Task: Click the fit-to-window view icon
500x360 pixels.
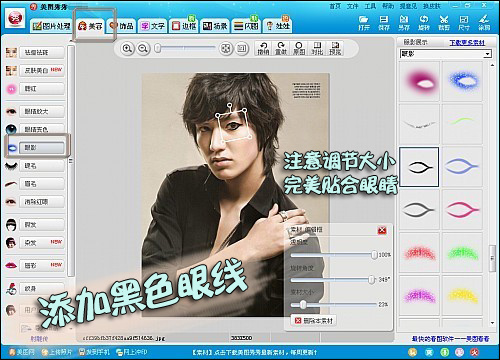Action: point(226,49)
